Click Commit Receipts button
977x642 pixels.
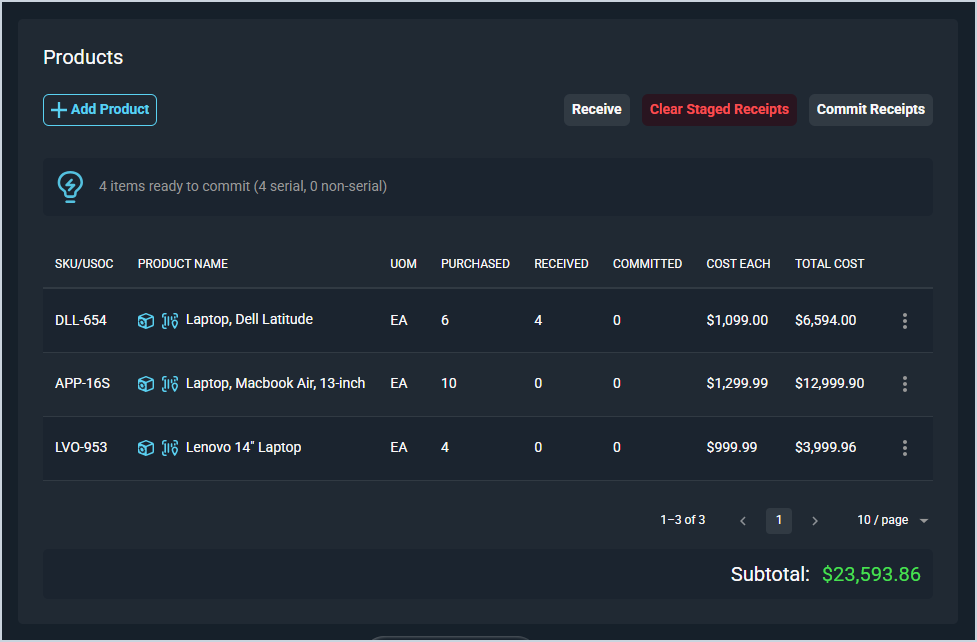(870, 110)
